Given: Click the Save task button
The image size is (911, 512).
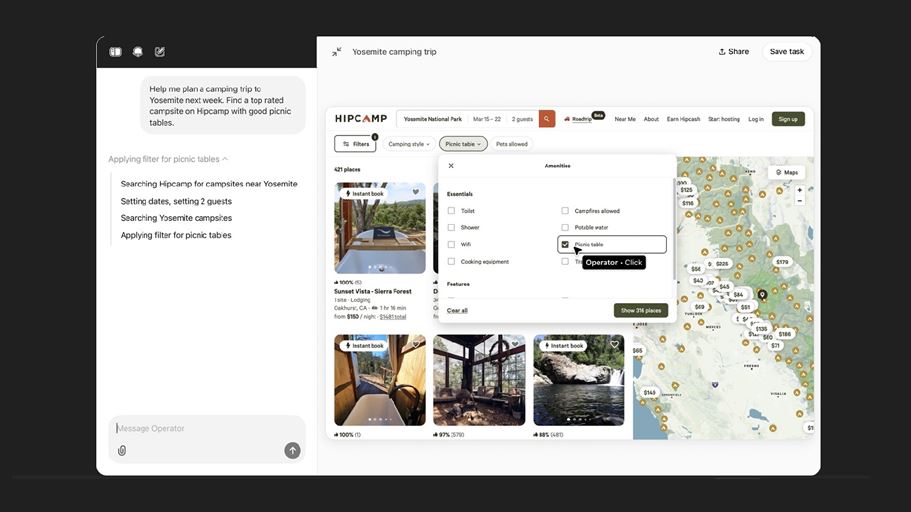Looking at the screenshot, I should (x=787, y=51).
